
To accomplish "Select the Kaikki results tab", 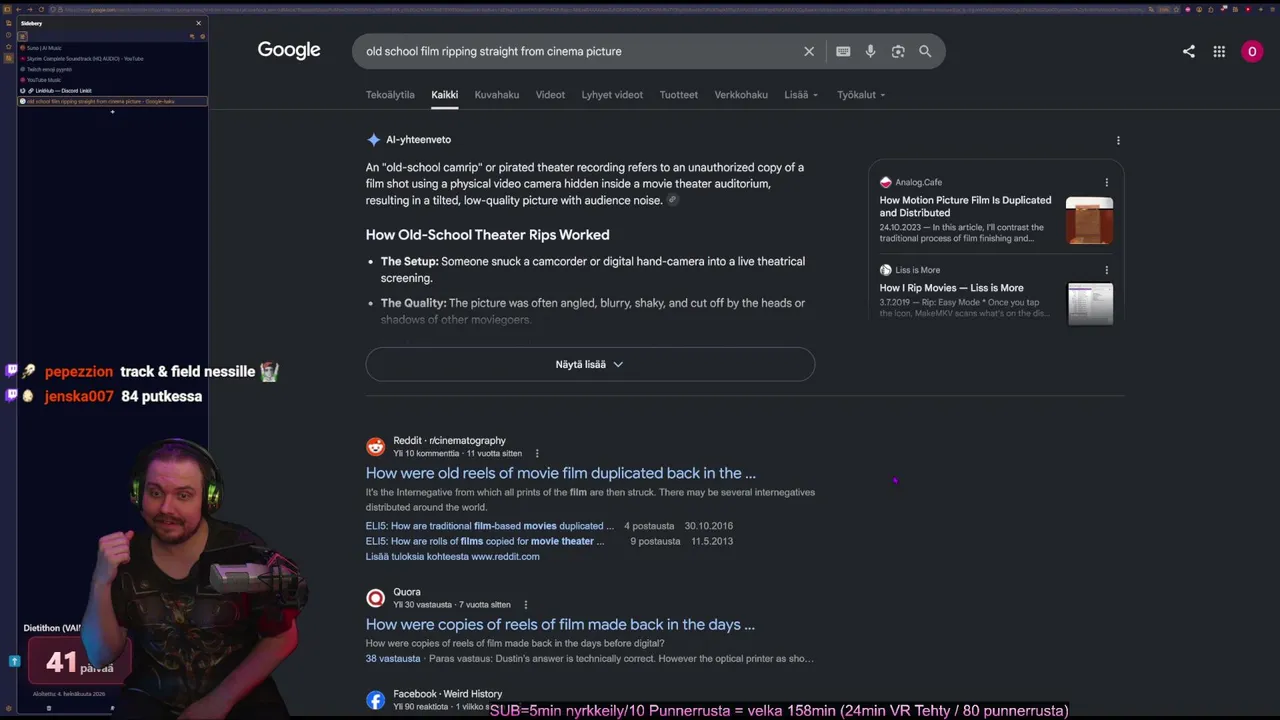I will click(444, 95).
